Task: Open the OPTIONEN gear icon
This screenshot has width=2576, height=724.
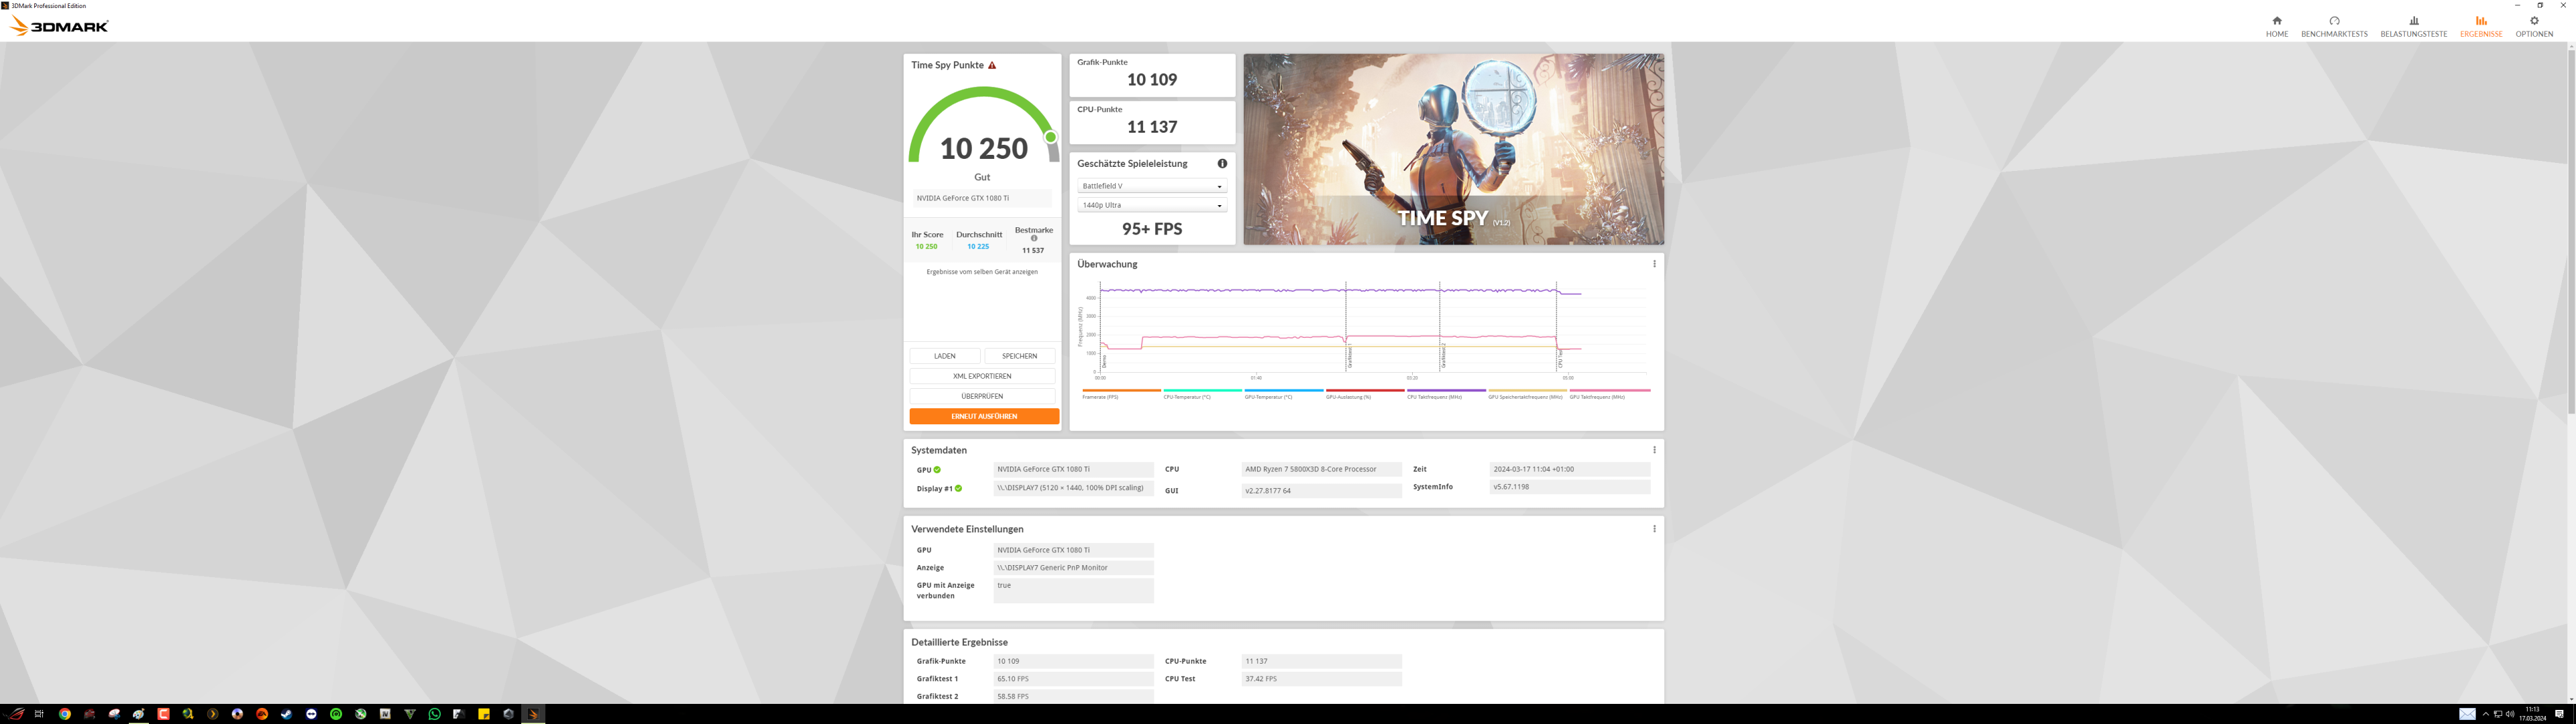Action: 2533,21
